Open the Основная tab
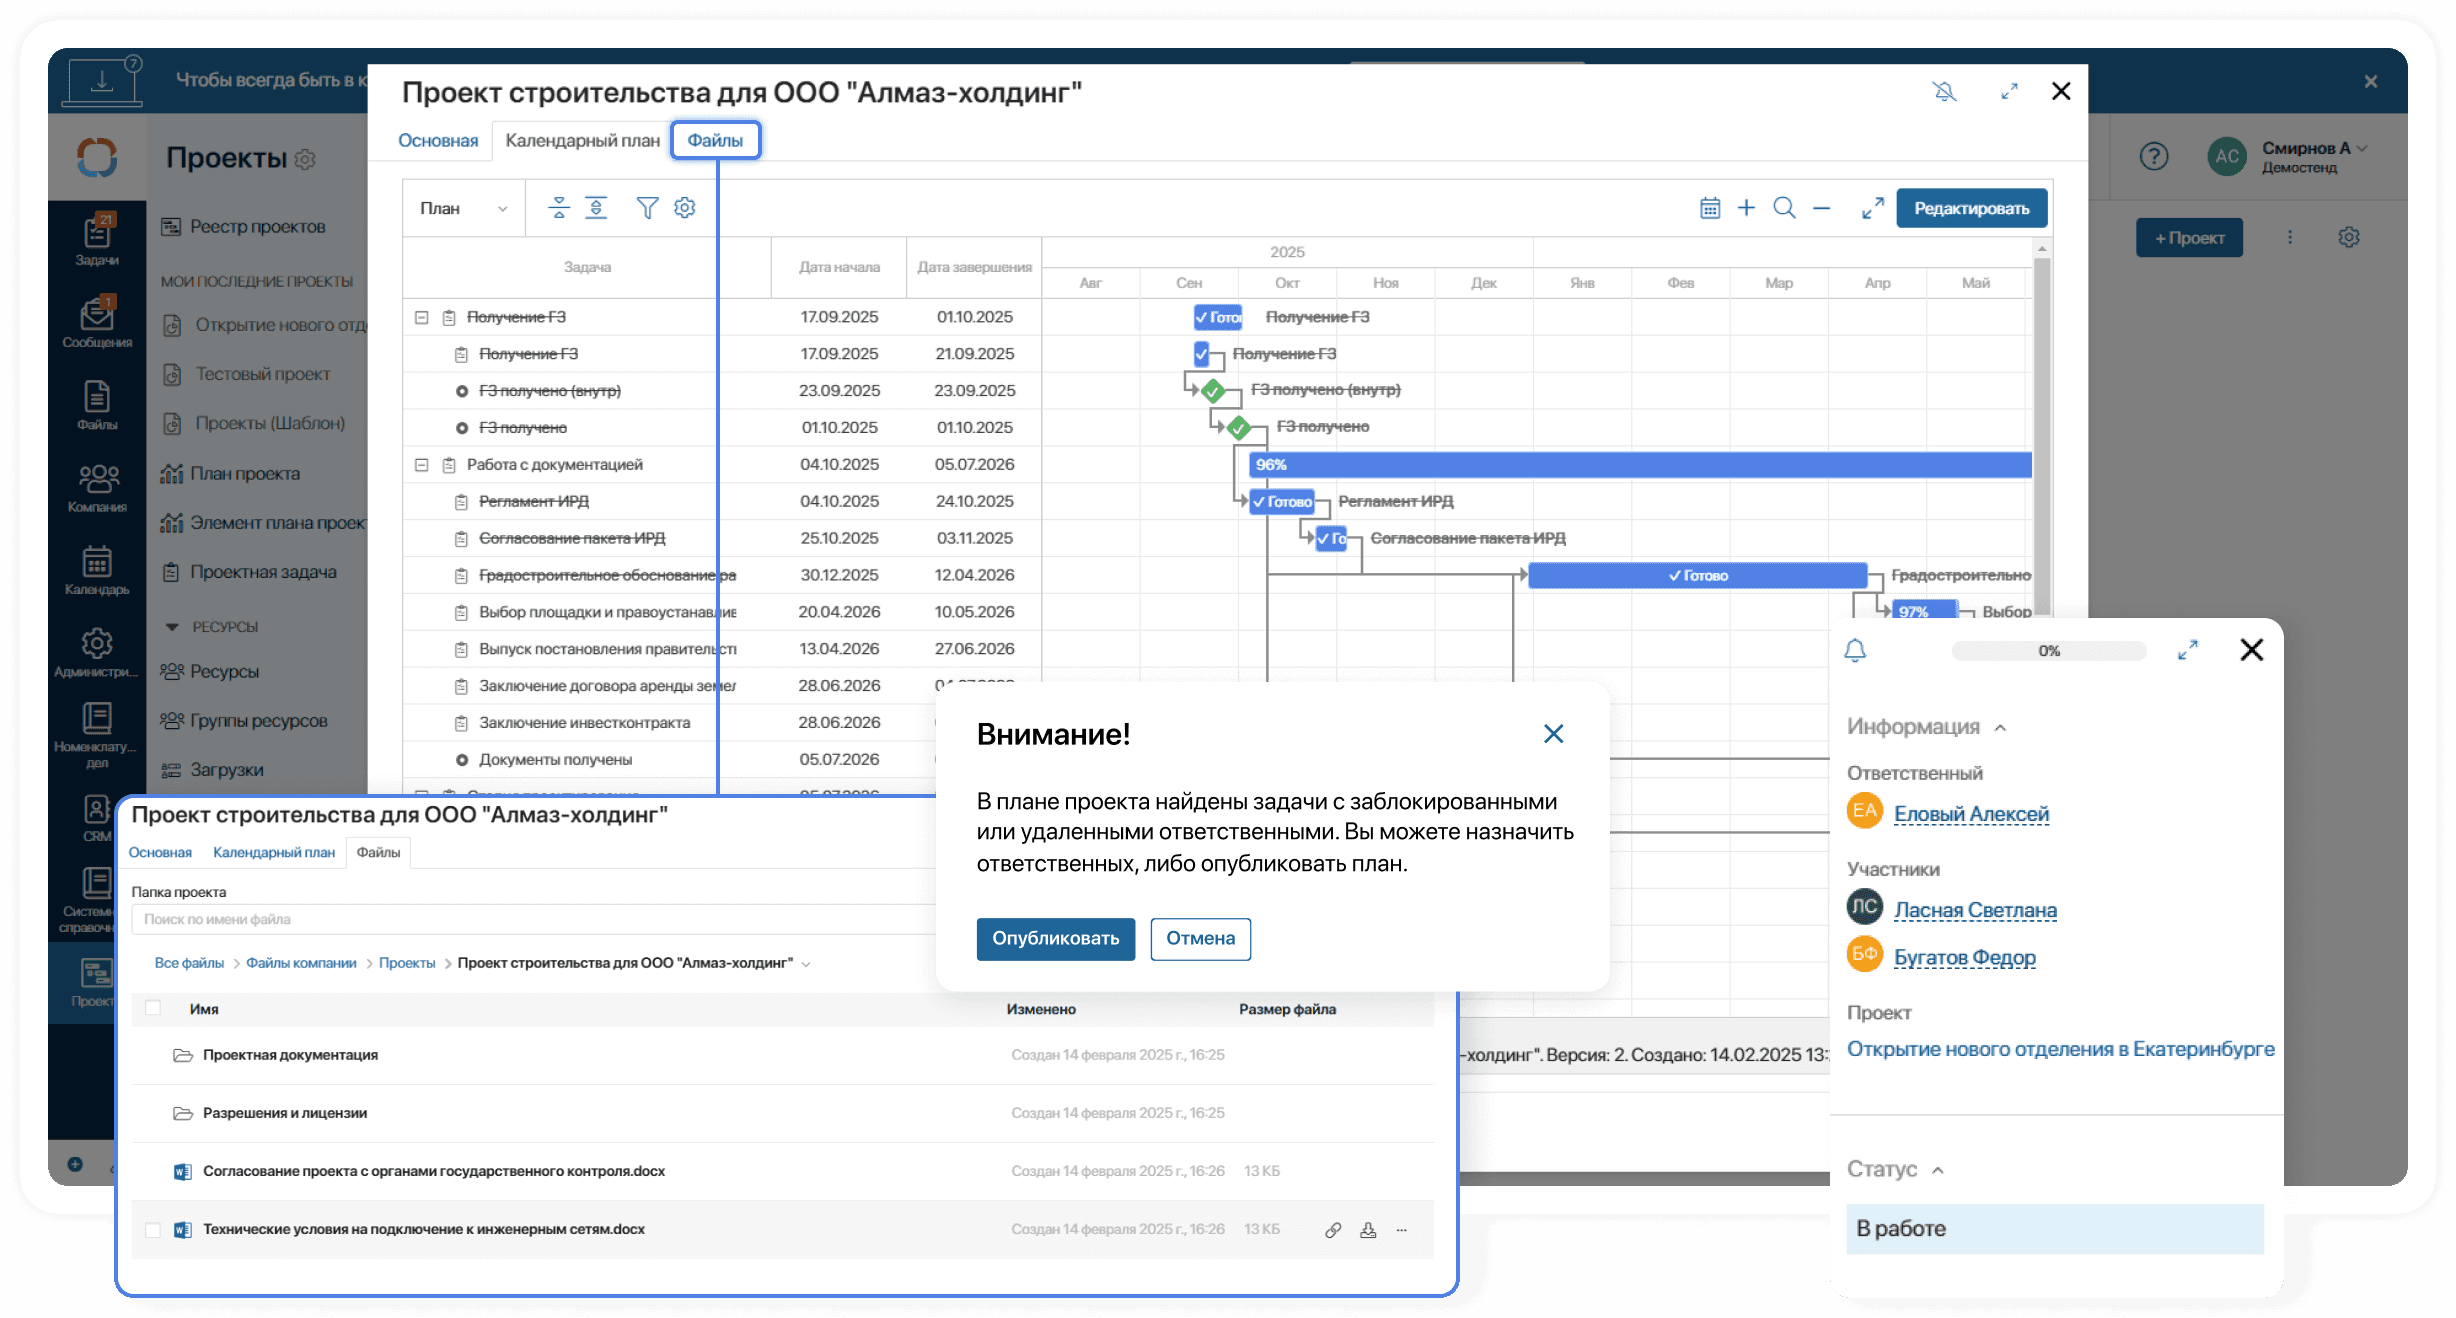This screenshot has height=1318, width=2456. tap(438, 140)
